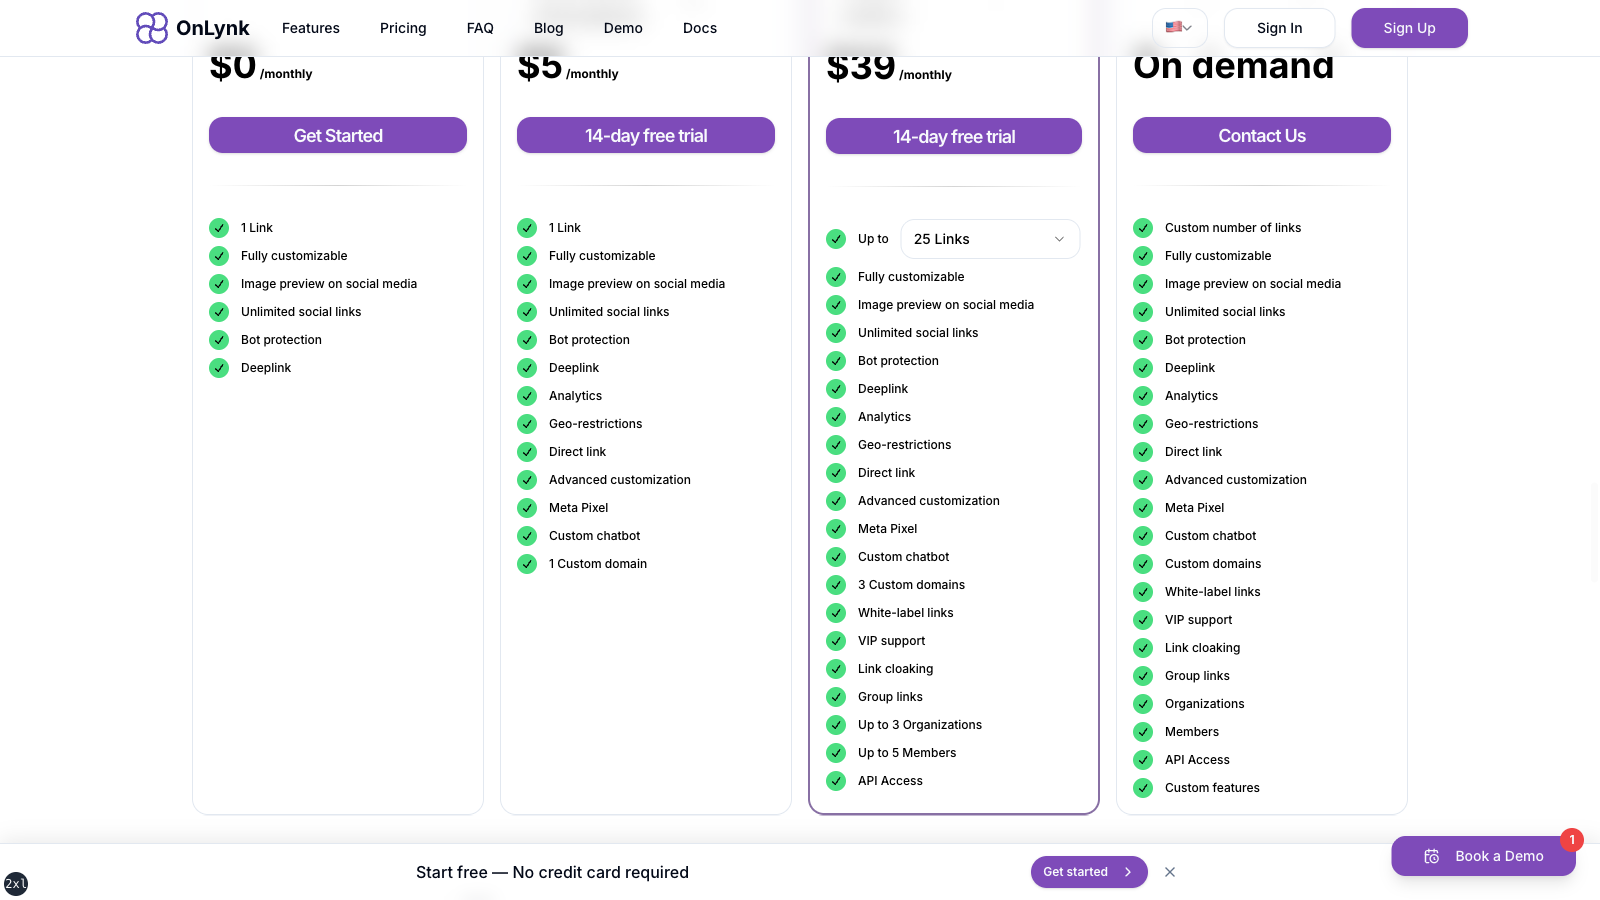The width and height of the screenshot is (1600, 900).
Task: Click the checkmark next to Custom features
Action: 1143,788
